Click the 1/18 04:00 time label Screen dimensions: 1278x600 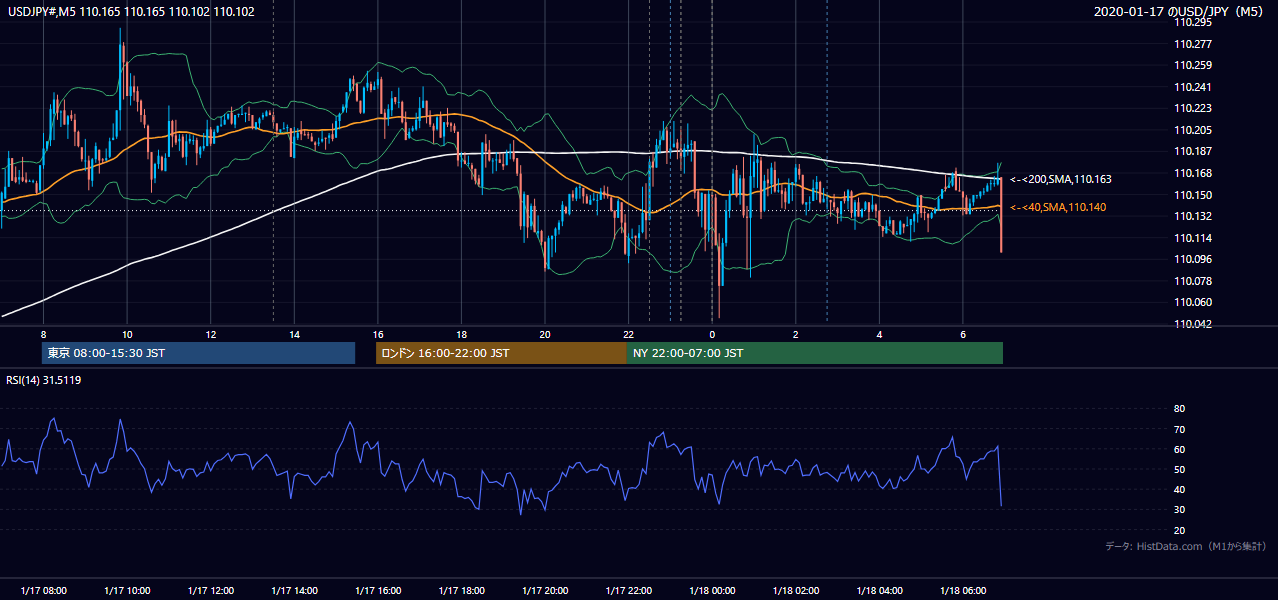tap(879, 590)
